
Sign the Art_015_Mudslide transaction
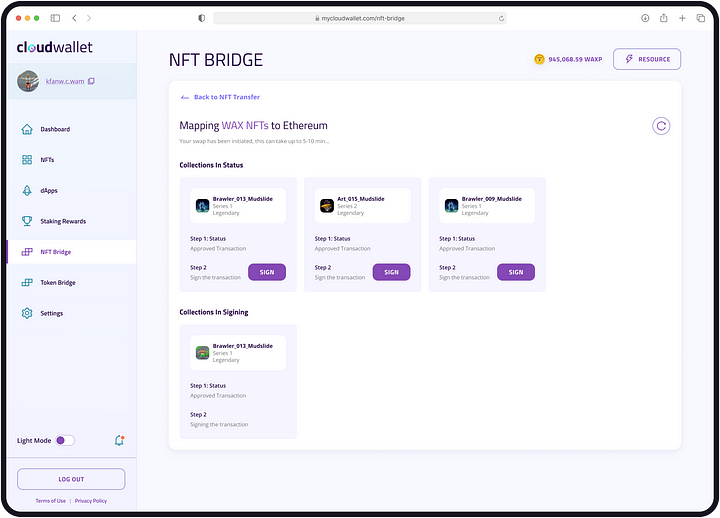click(391, 272)
